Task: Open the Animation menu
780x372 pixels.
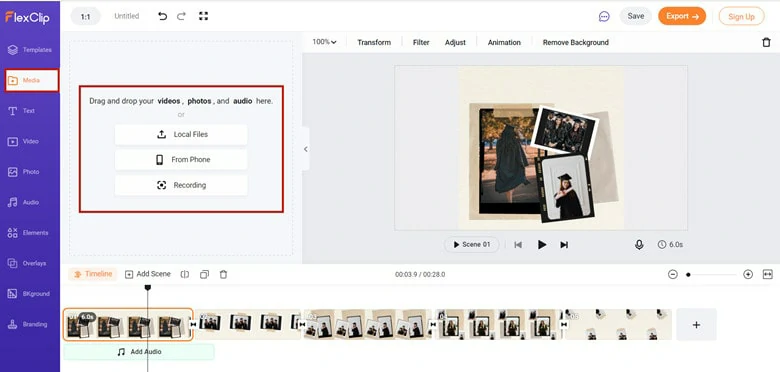Action: point(504,42)
